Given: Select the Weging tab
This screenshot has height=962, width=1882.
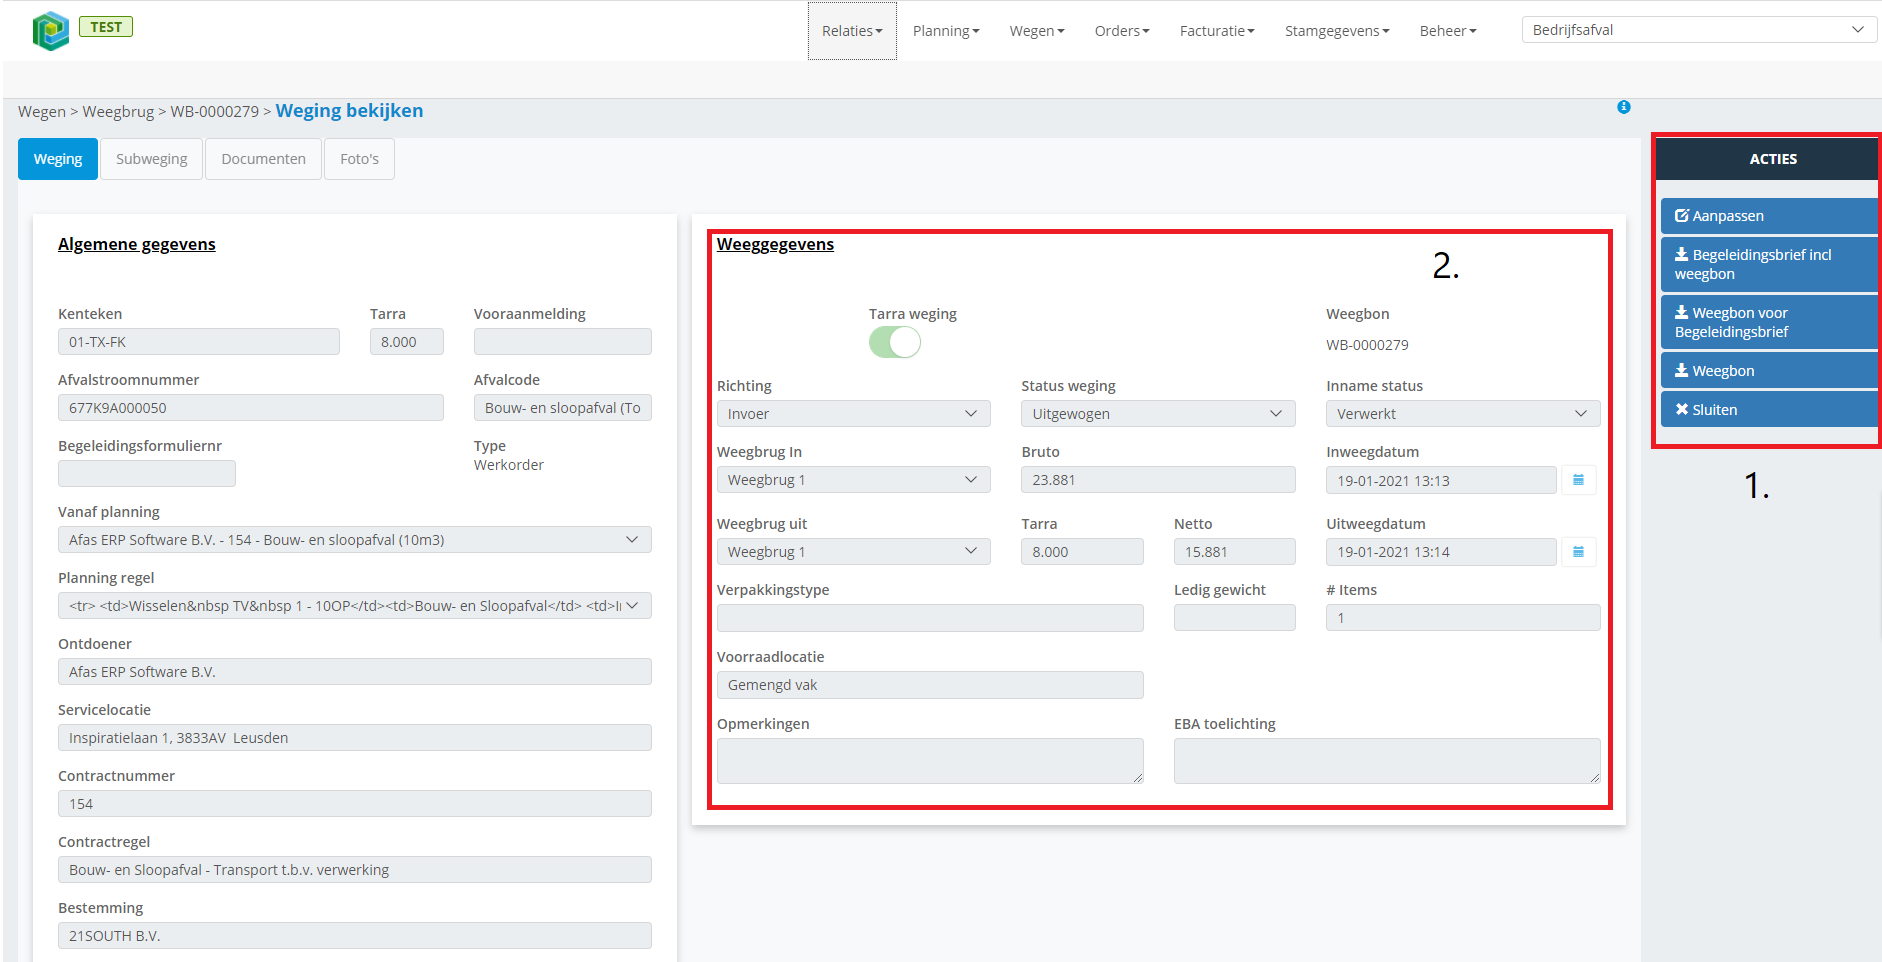Looking at the screenshot, I should pyautogui.click(x=58, y=159).
